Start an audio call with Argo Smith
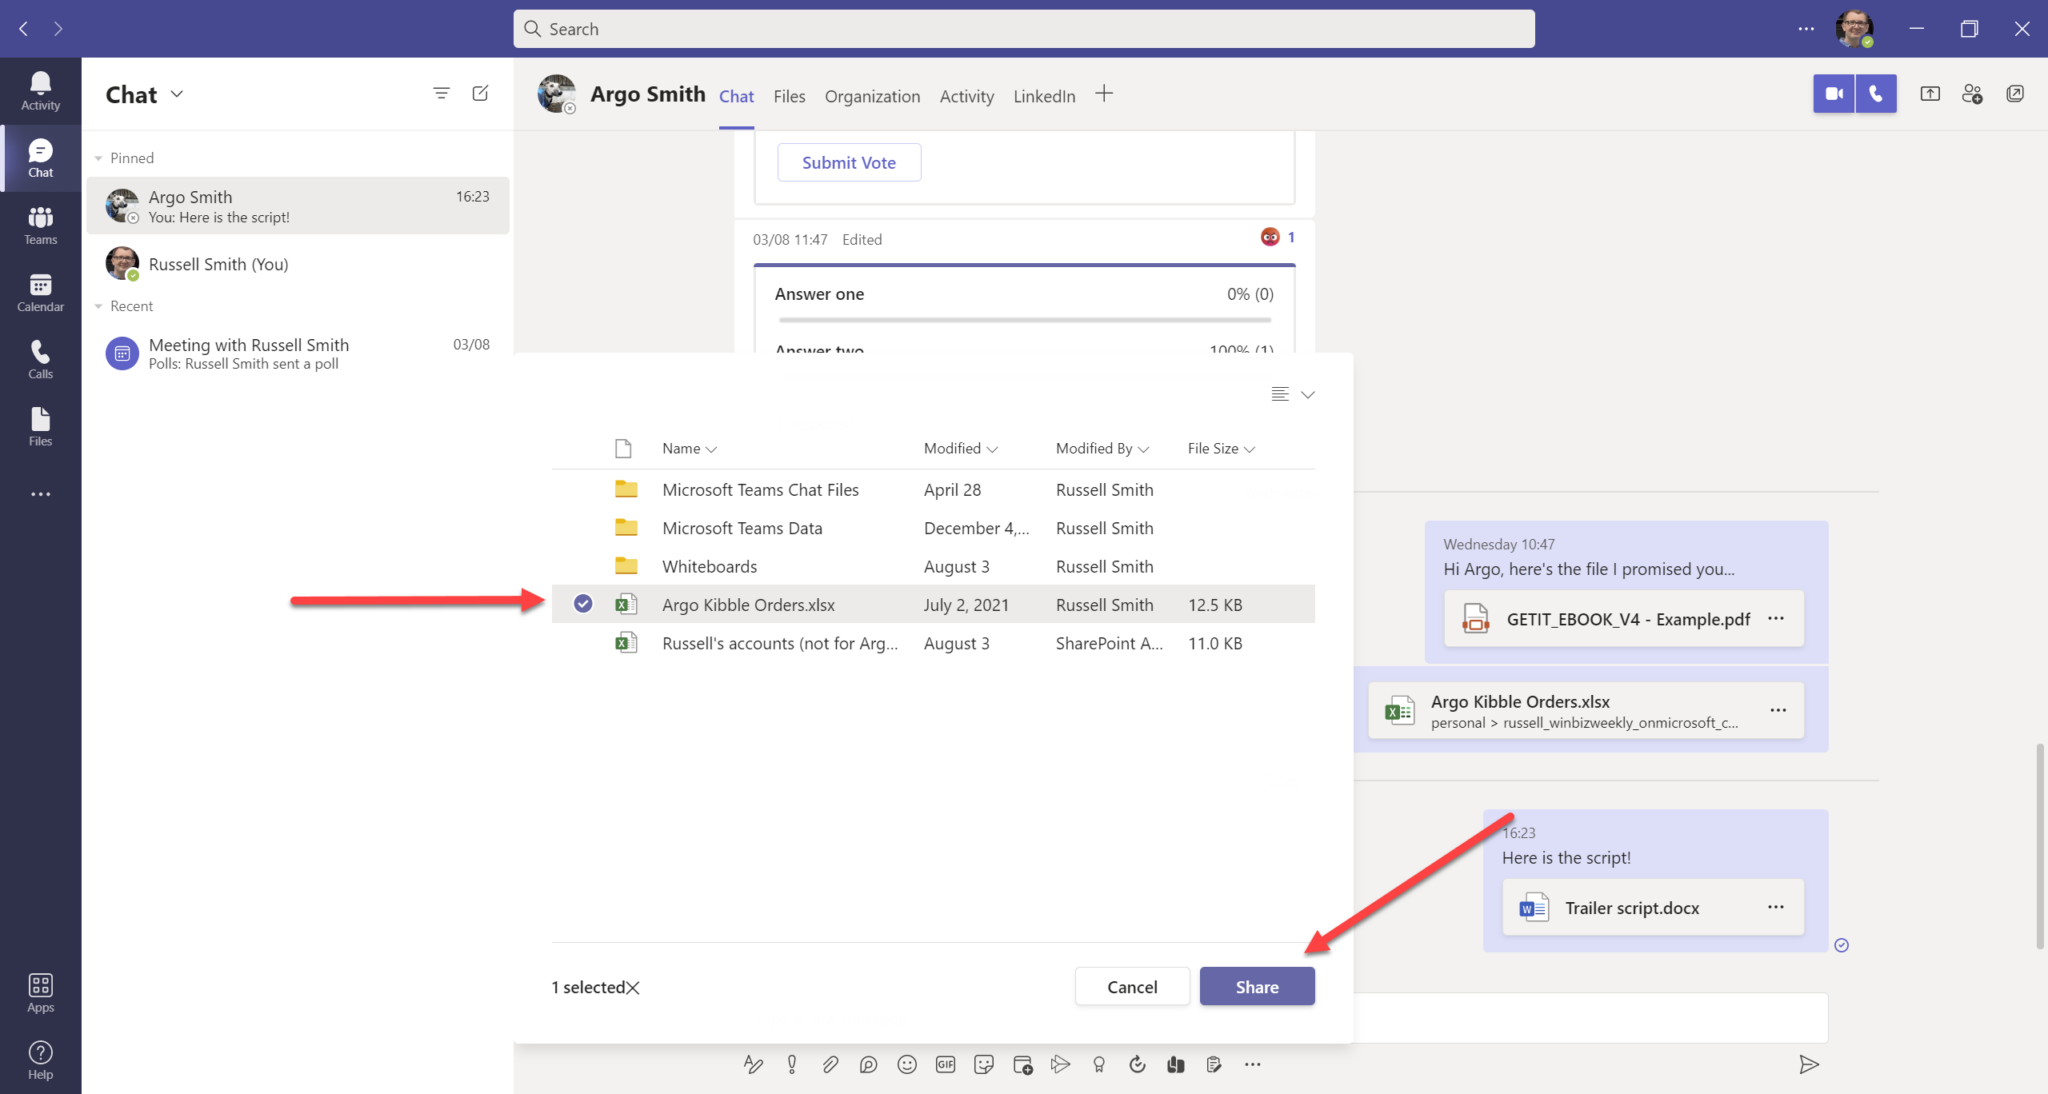Screen dimensions: 2048x1094 coord(1876,94)
